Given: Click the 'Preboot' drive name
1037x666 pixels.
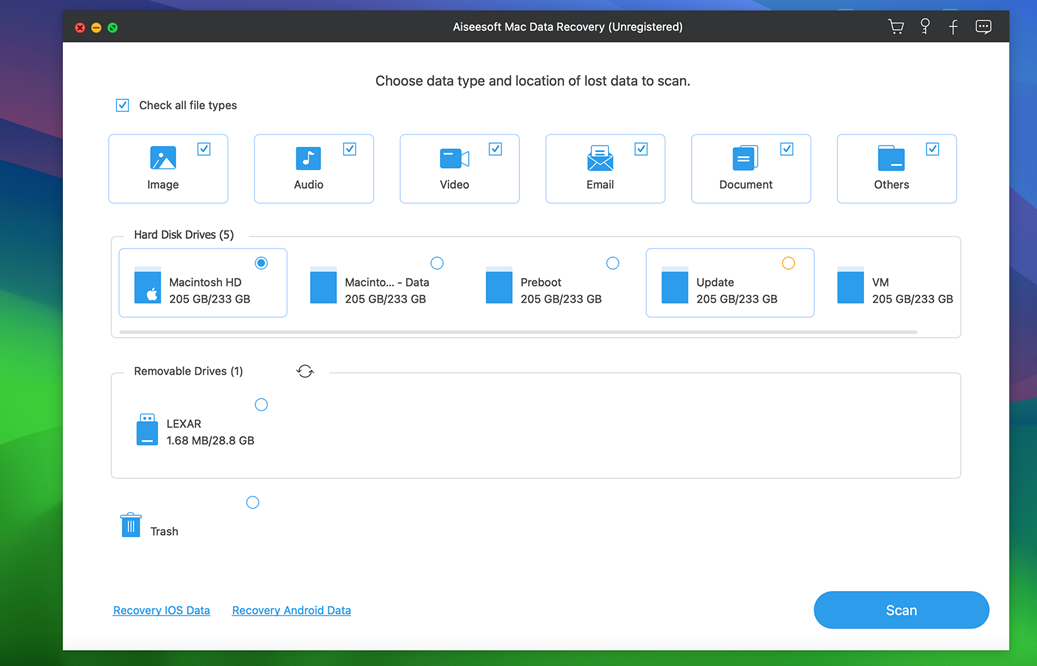Looking at the screenshot, I should (x=541, y=282).
